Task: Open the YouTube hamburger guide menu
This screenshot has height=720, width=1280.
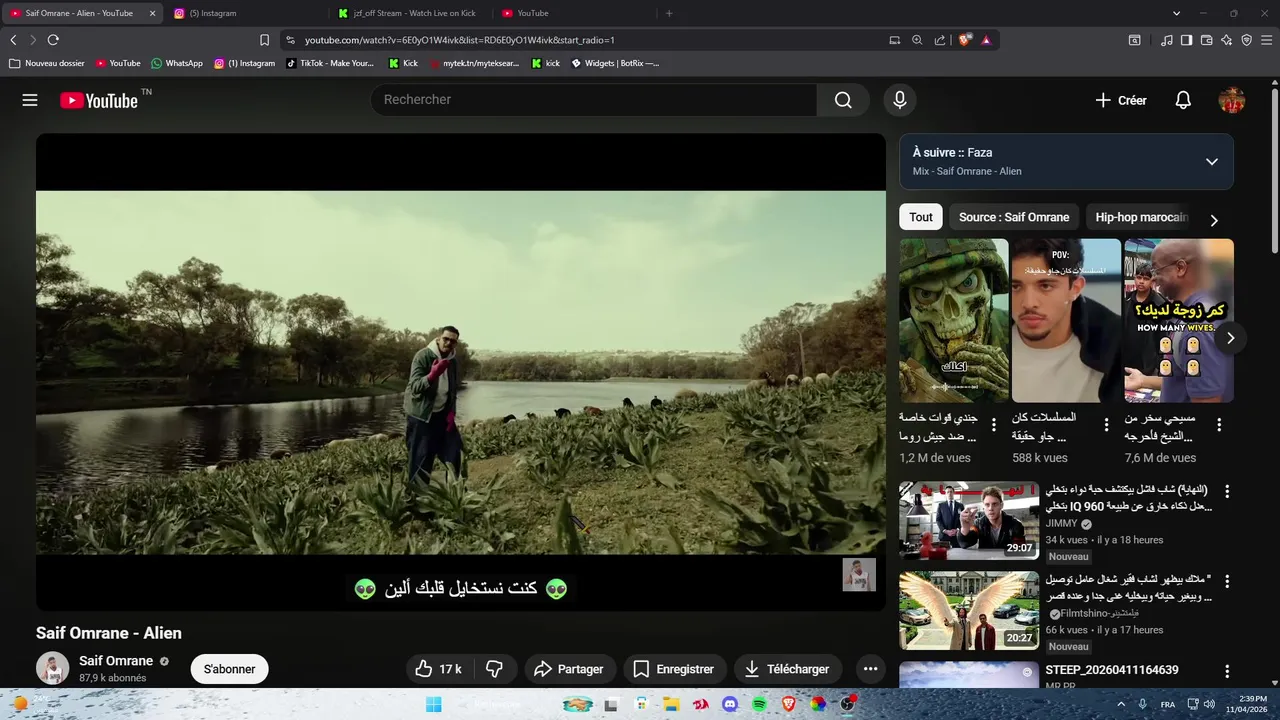Action: coord(30,100)
